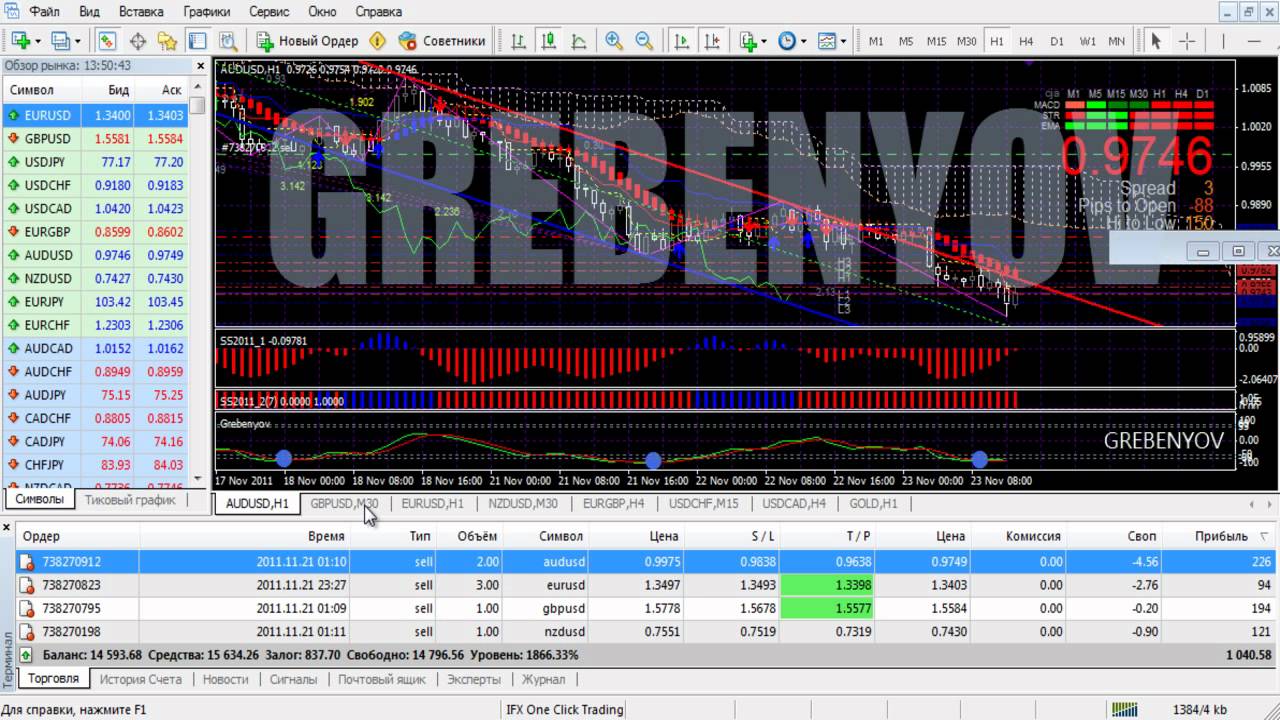Expand the periods dropdown arrow
This screenshot has height=720, width=1280.
(x=803, y=42)
